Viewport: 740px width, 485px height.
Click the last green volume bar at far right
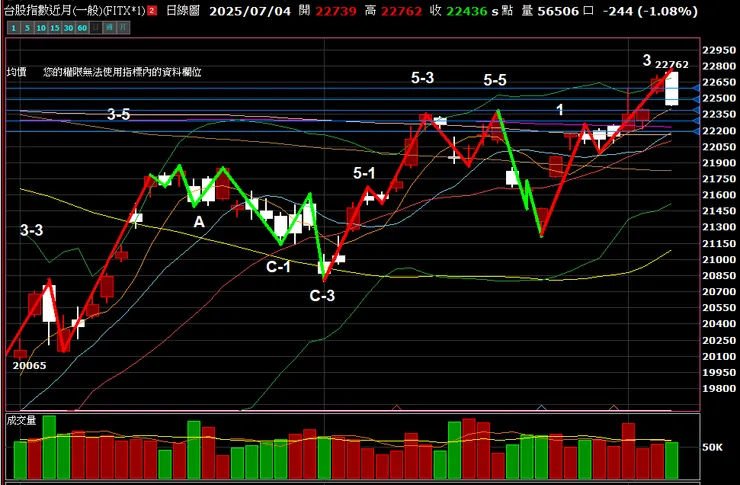[x=672, y=460]
